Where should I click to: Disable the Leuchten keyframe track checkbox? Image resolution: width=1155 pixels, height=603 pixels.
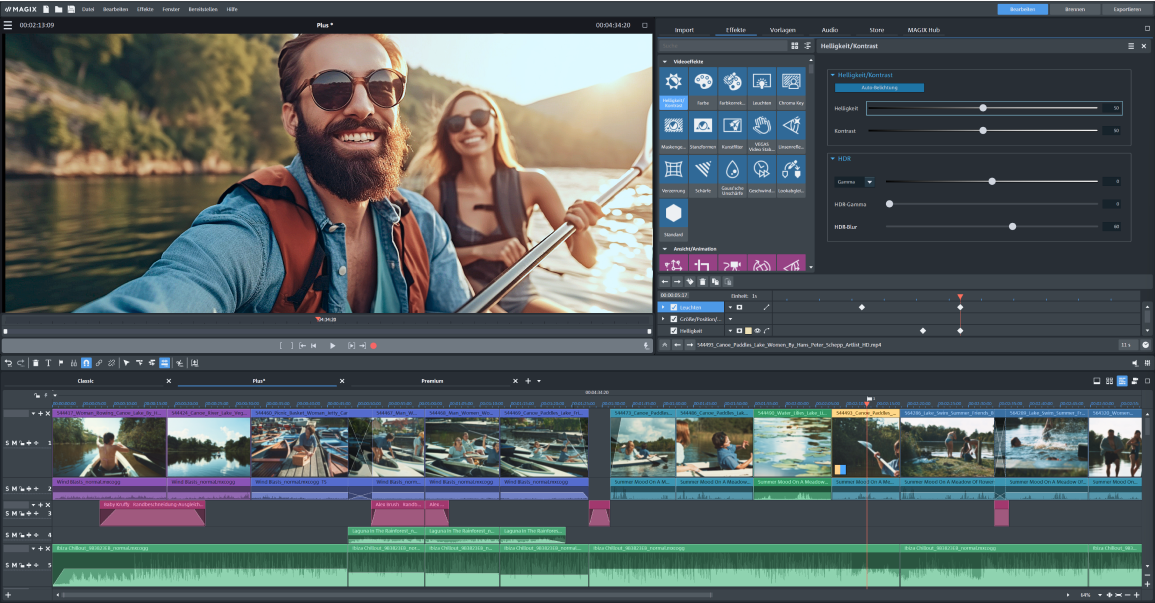point(673,307)
